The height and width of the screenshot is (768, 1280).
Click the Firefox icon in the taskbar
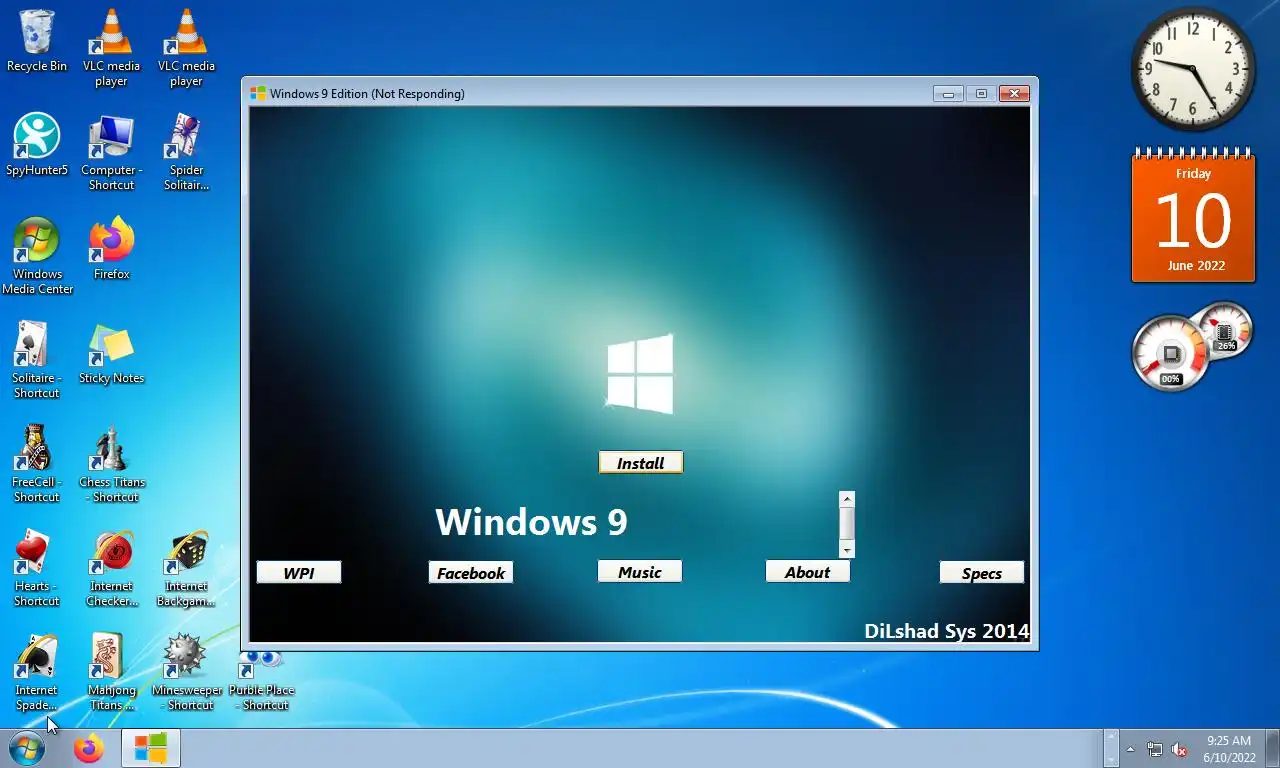point(89,748)
